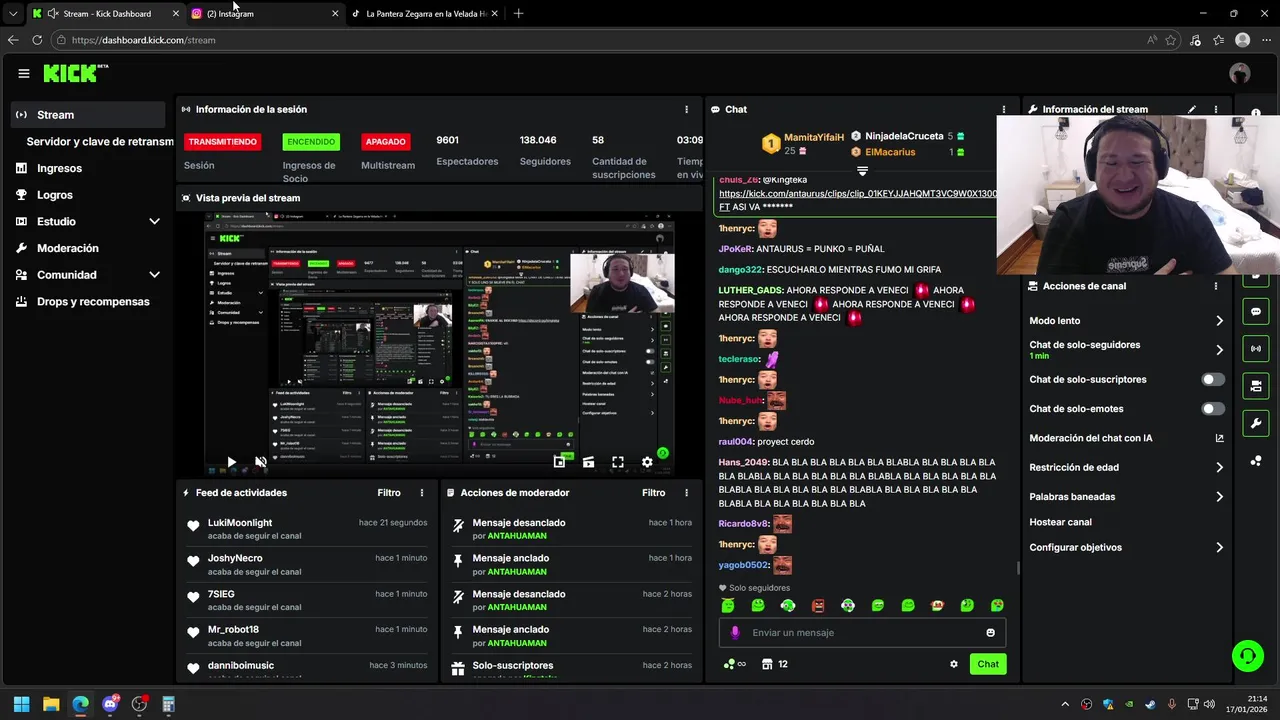The width and height of the screenshot is (1280, 720).
Task: Open Windows Start button on taskbar
Action: (x=21, y=704)
